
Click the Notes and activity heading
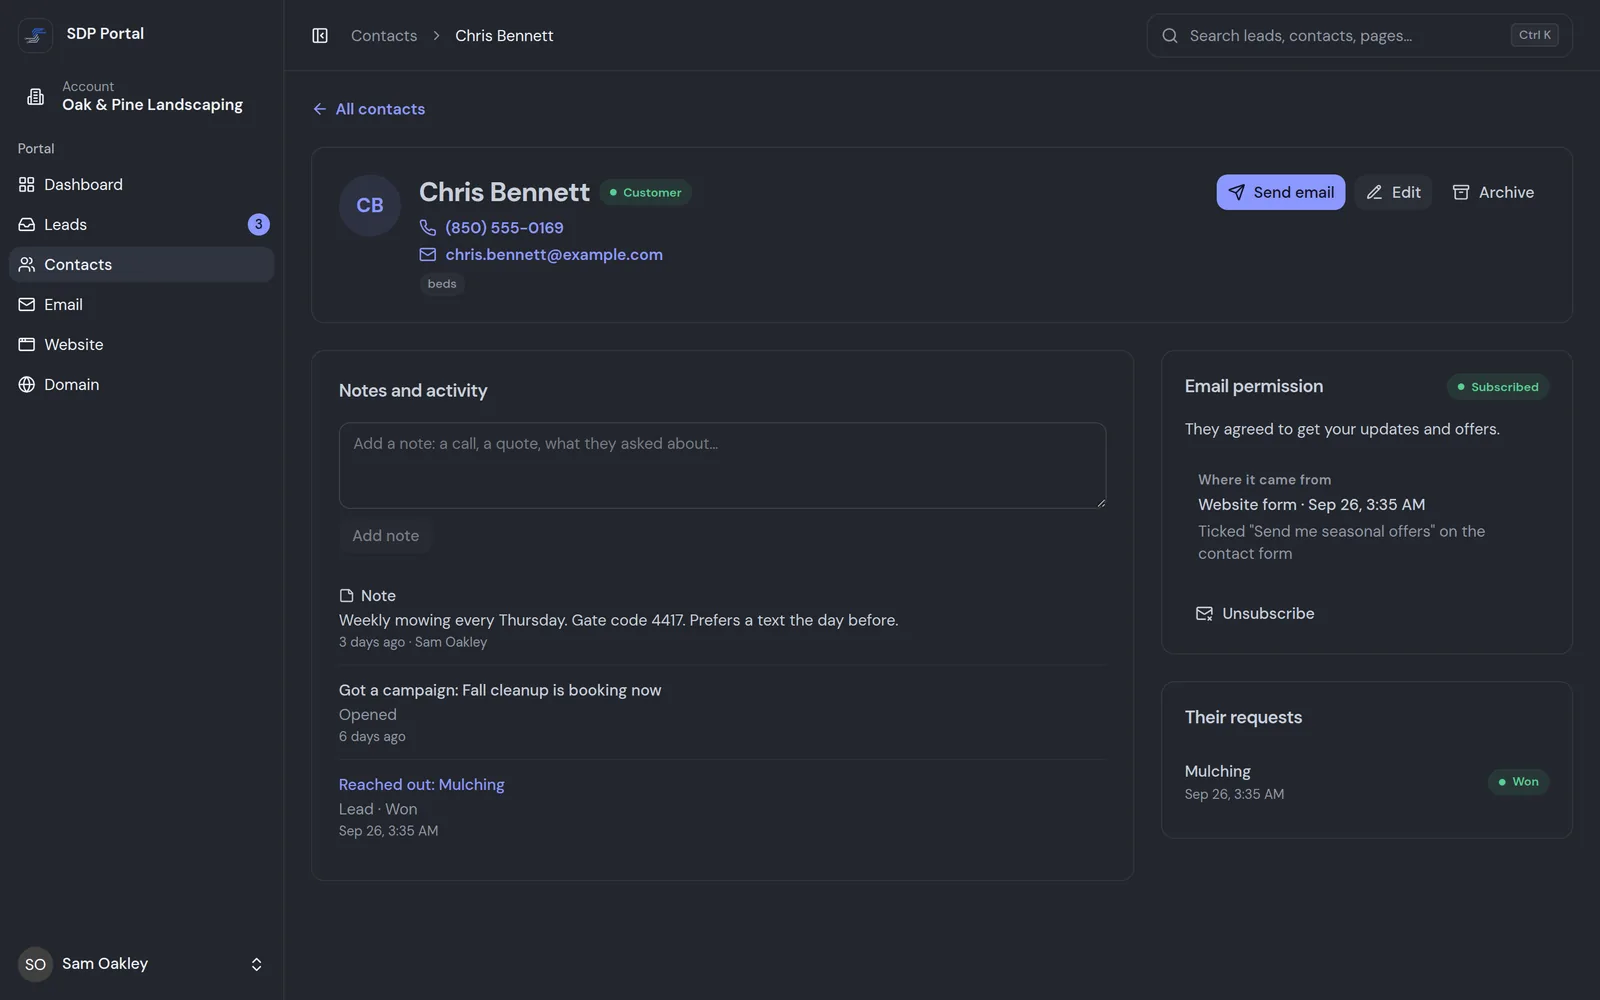pyautogui.click(x=413, y=391)
